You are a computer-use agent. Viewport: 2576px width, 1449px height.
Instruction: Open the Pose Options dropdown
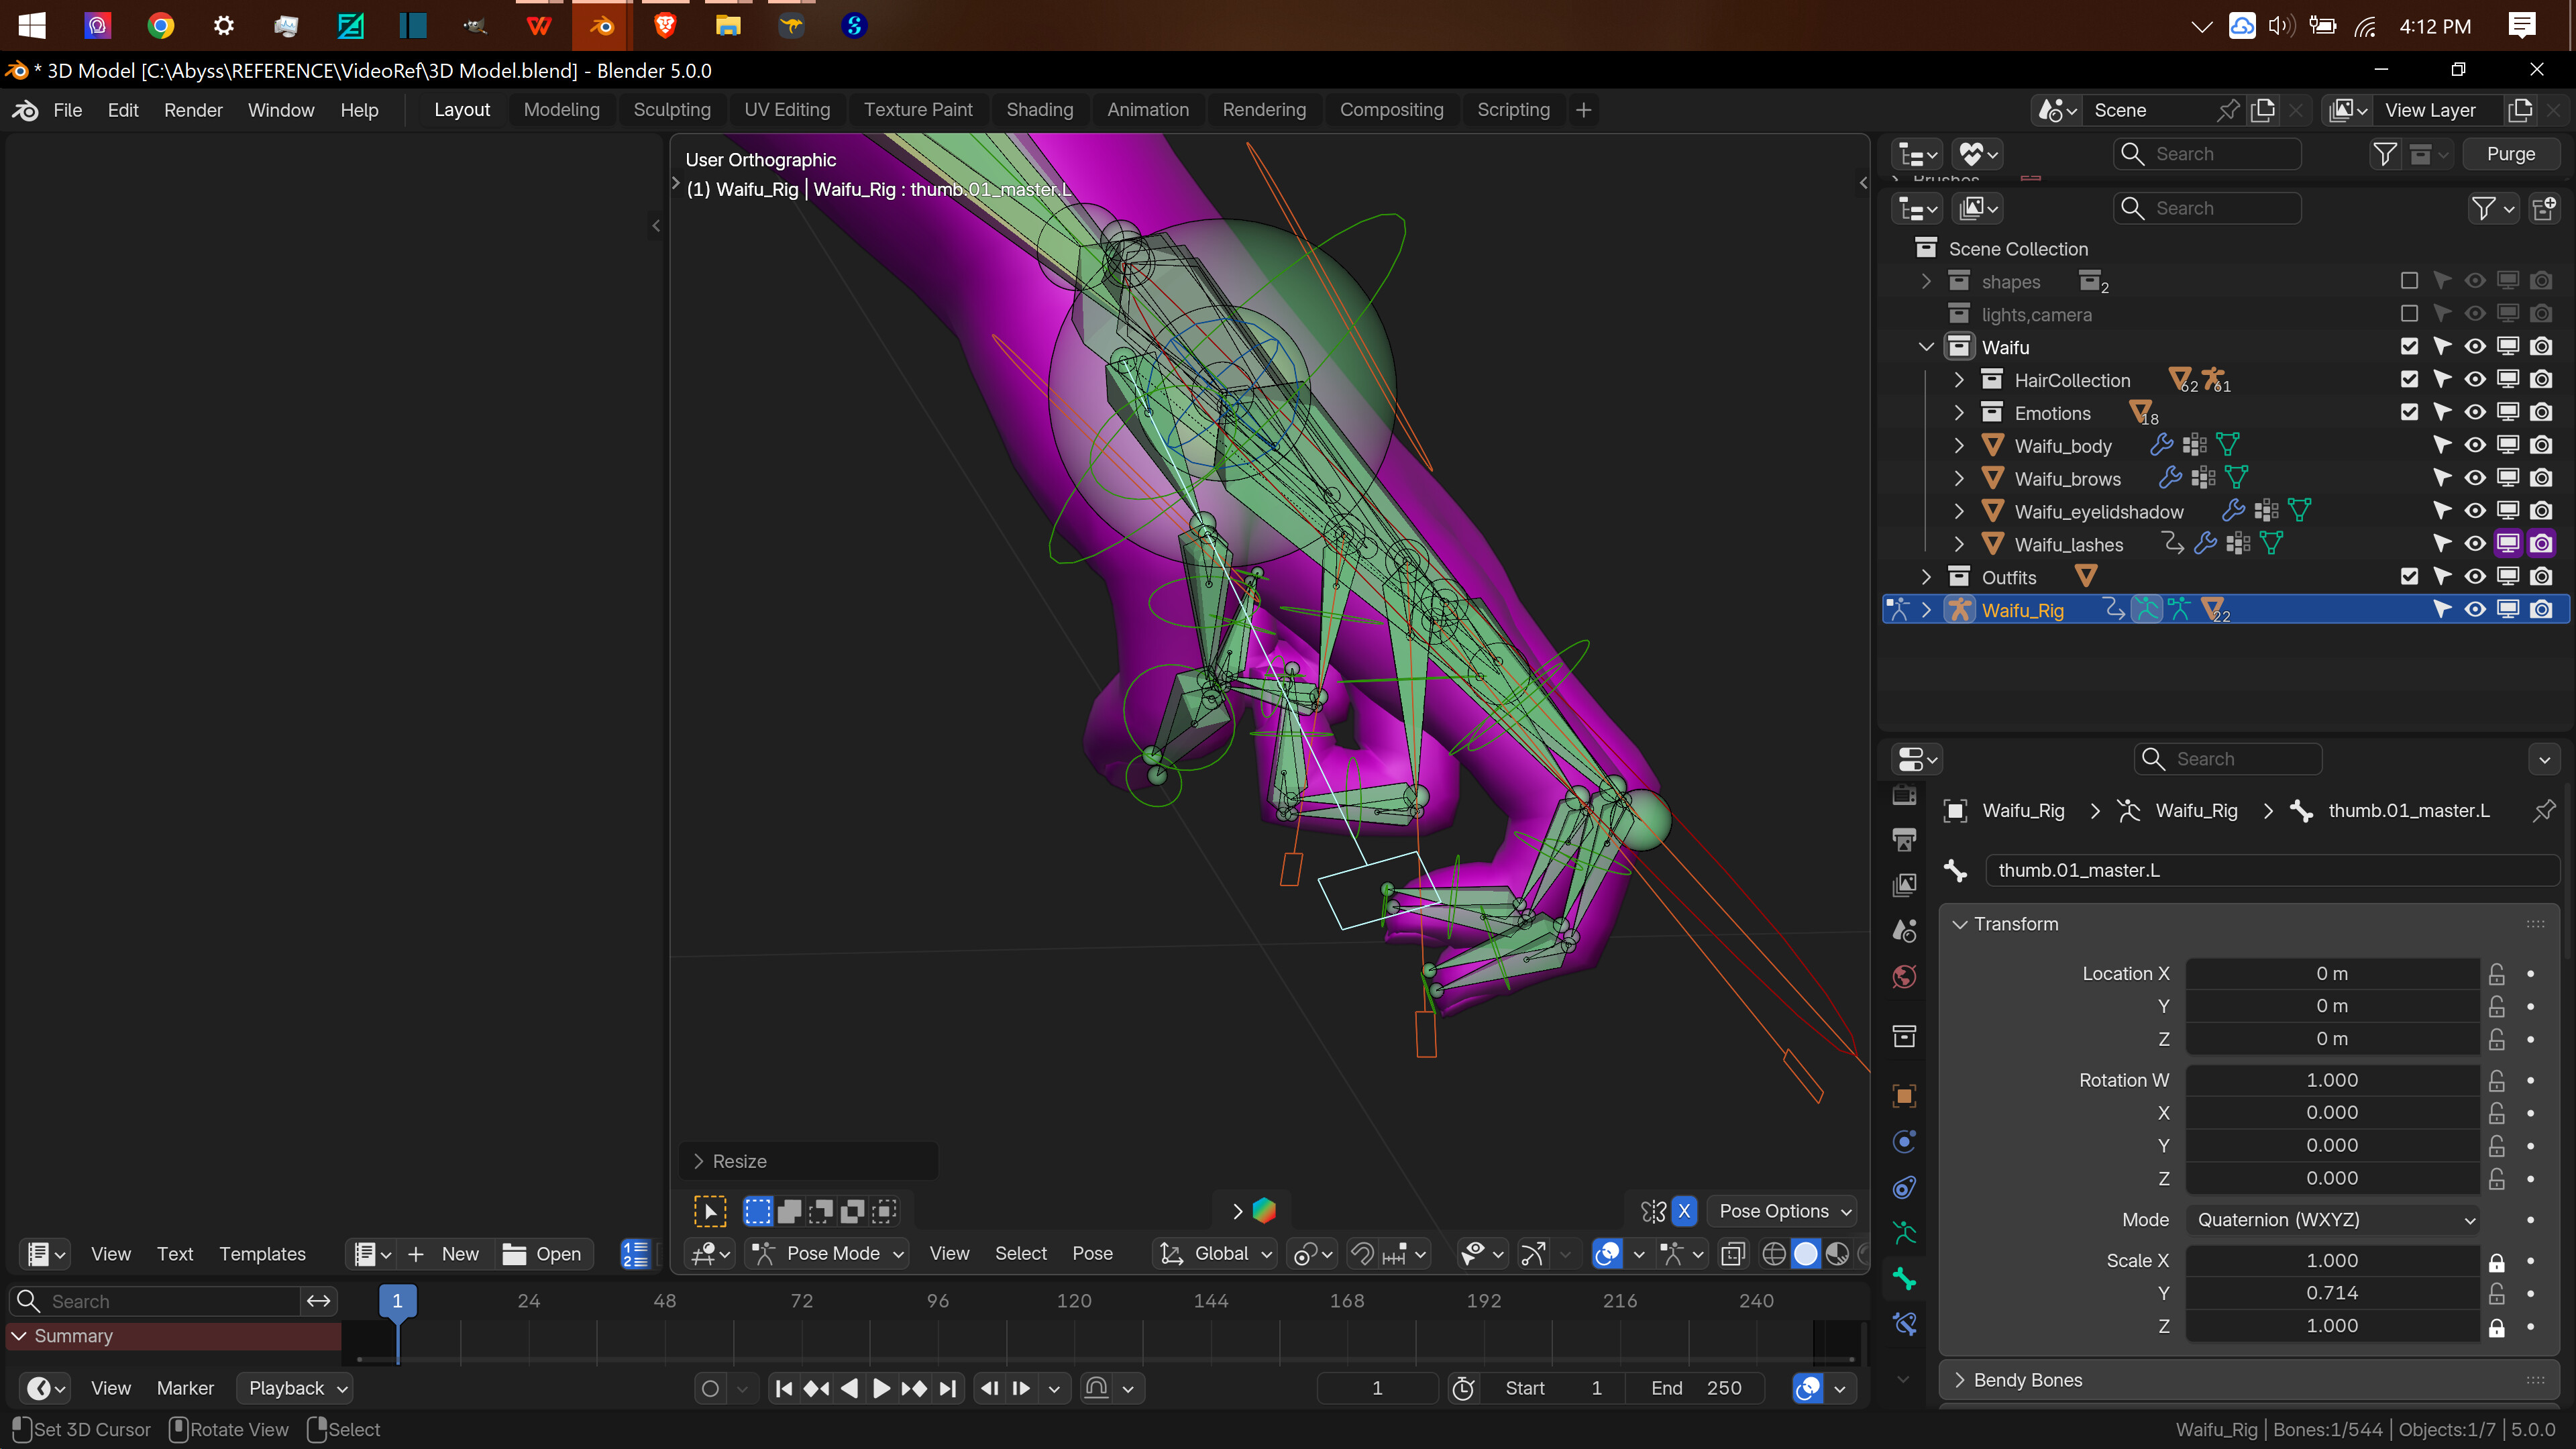(1782, 1212)
